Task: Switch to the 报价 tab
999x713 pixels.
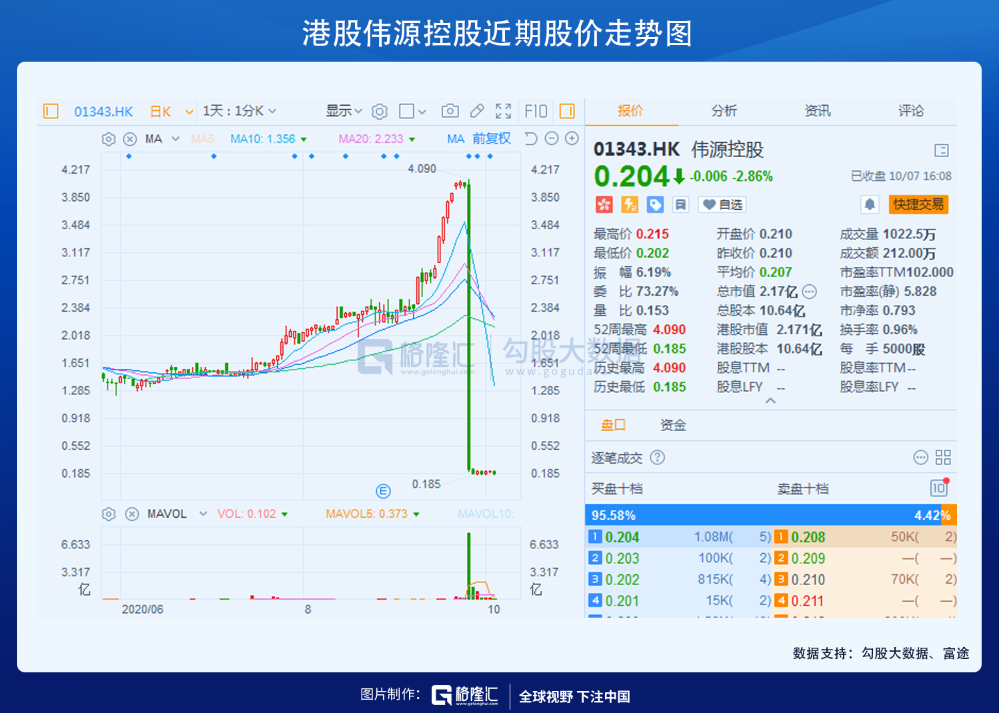Action: 631,111
